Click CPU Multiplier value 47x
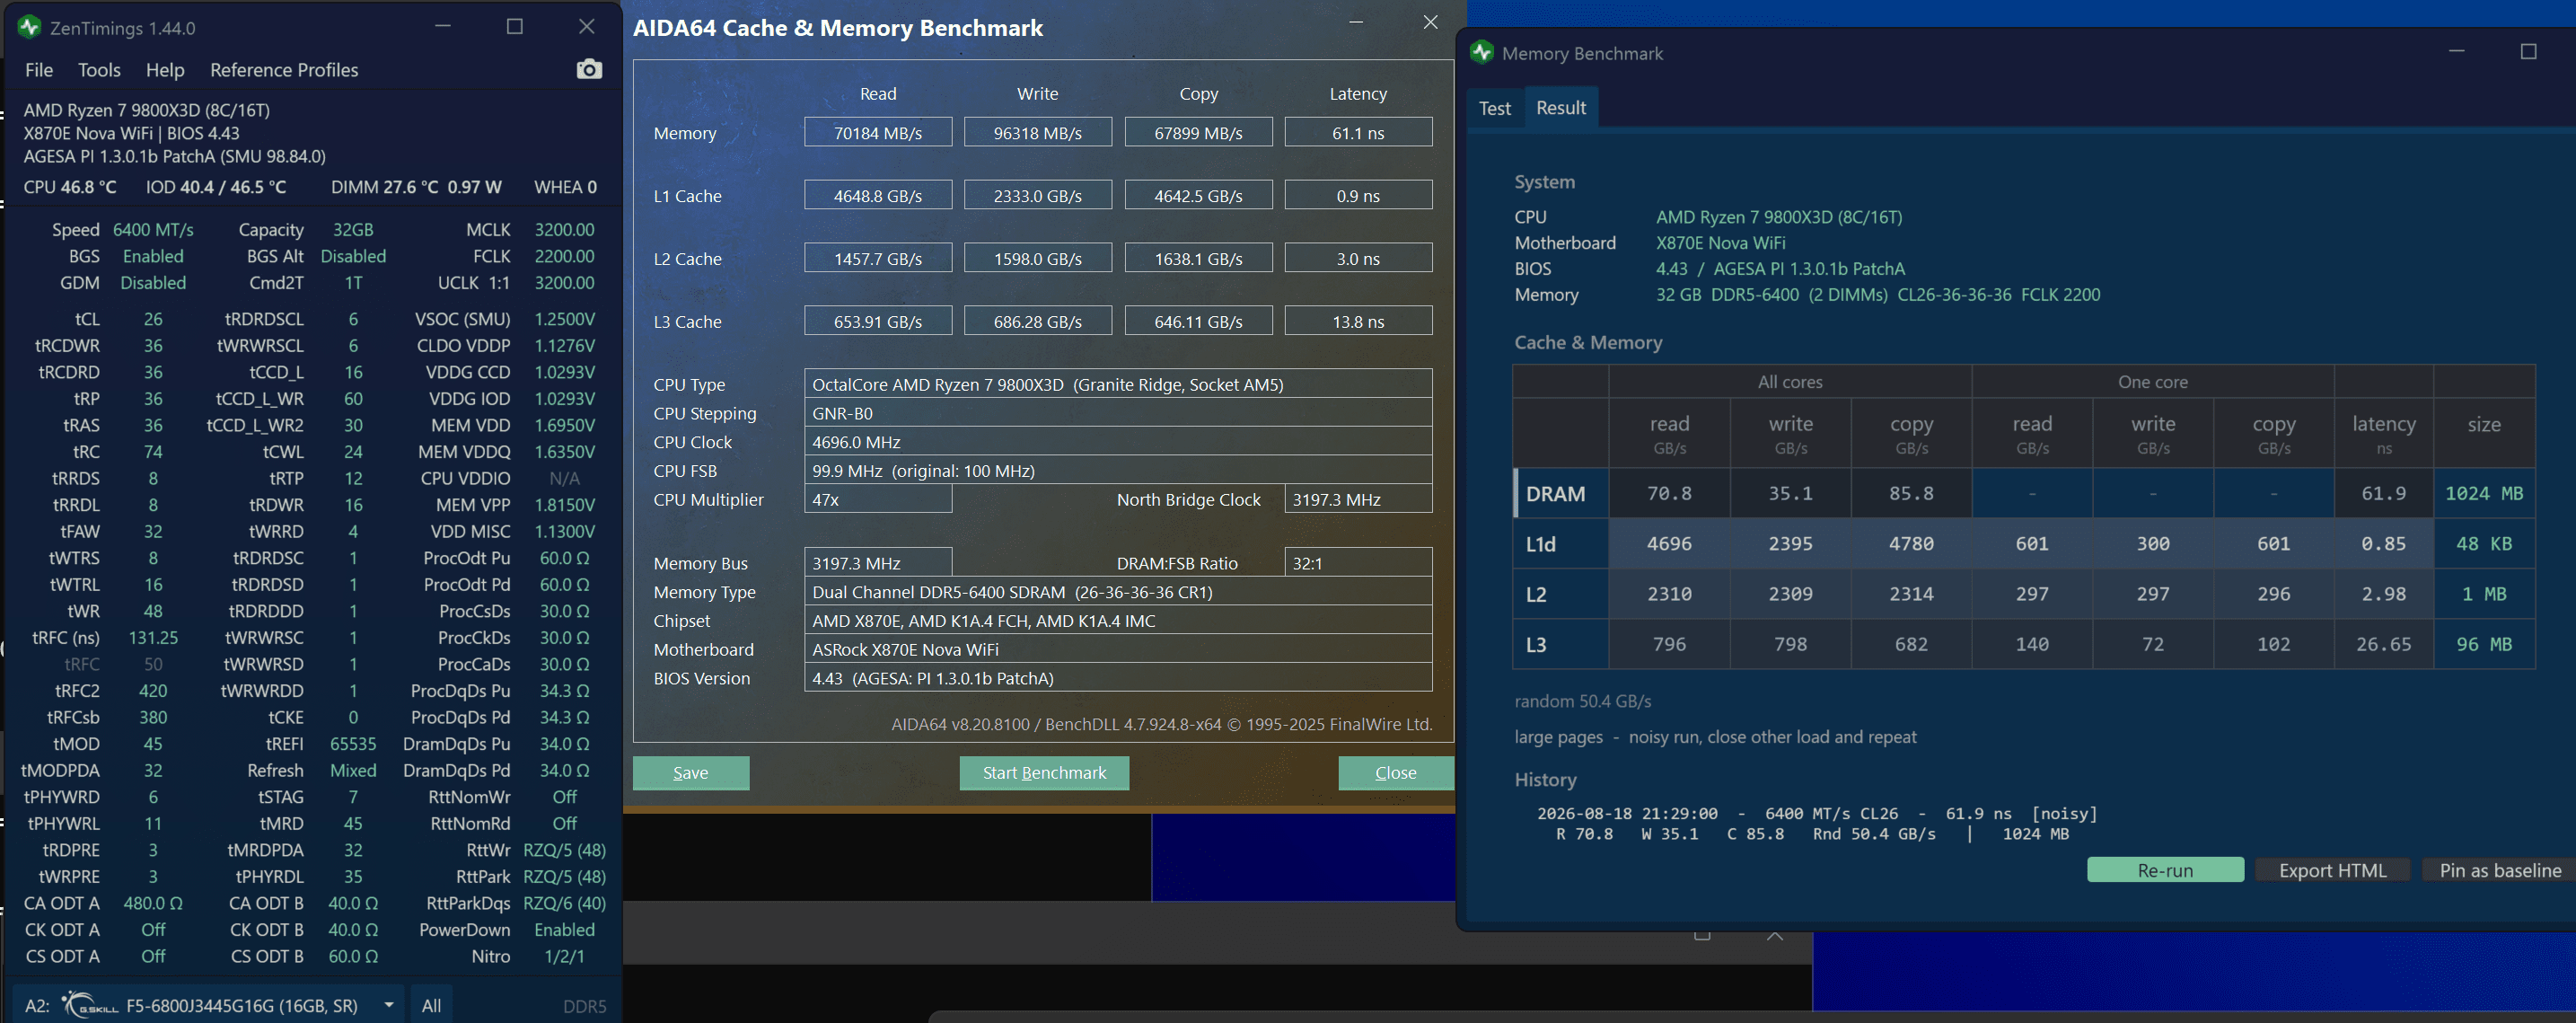 click(x=878, y=499)
